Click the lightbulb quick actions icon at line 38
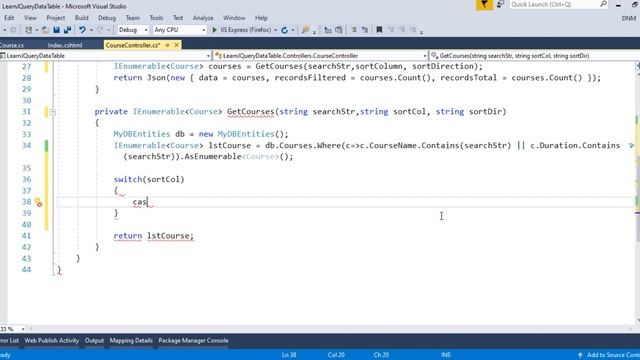The image size is (640, 360). point(38,202)
